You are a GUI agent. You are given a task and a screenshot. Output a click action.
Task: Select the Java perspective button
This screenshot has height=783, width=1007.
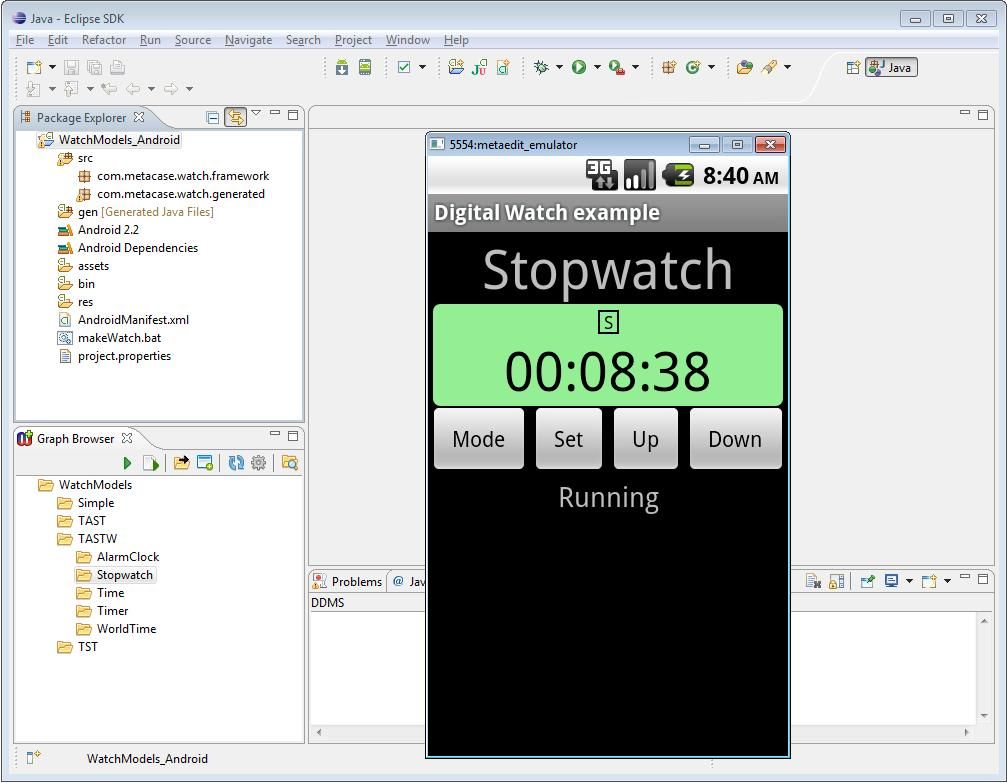[x=889, y=67]
